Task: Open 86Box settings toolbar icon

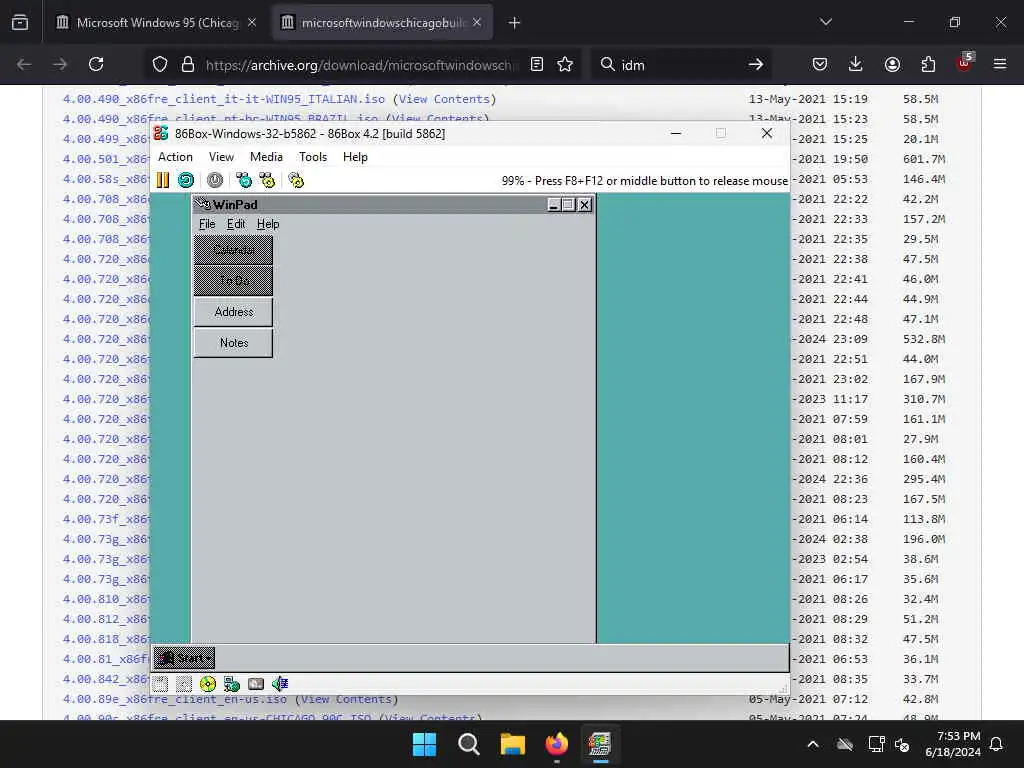Action: click(x=296, y=180)
